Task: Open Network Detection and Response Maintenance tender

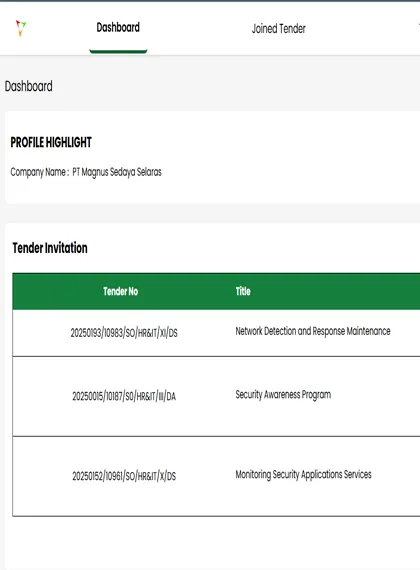Action: pos(313,331)
